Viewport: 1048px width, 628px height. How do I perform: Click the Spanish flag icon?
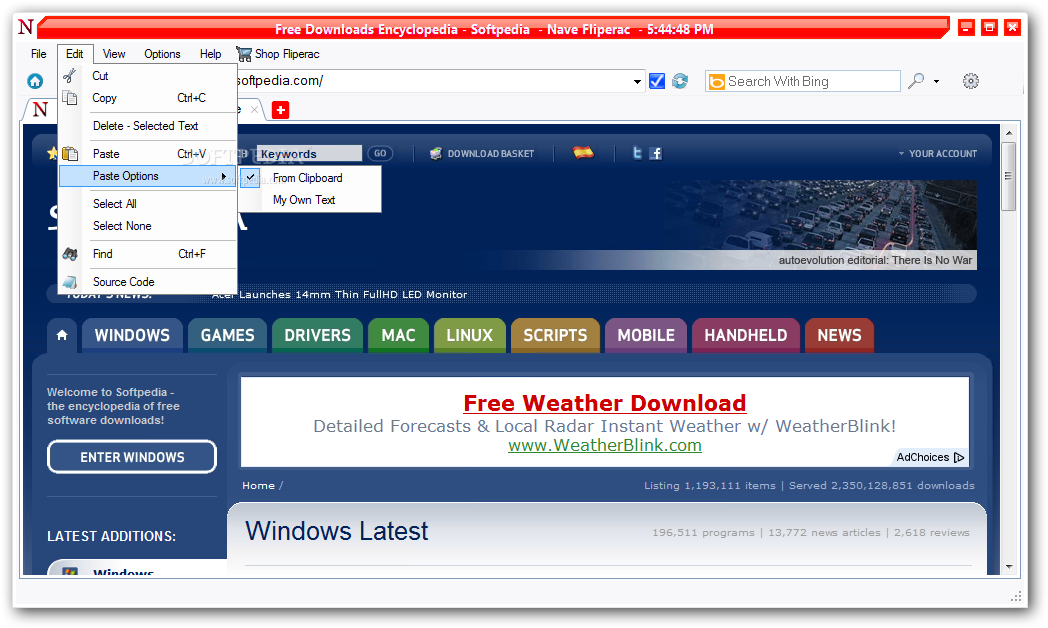tap(583, 153)
